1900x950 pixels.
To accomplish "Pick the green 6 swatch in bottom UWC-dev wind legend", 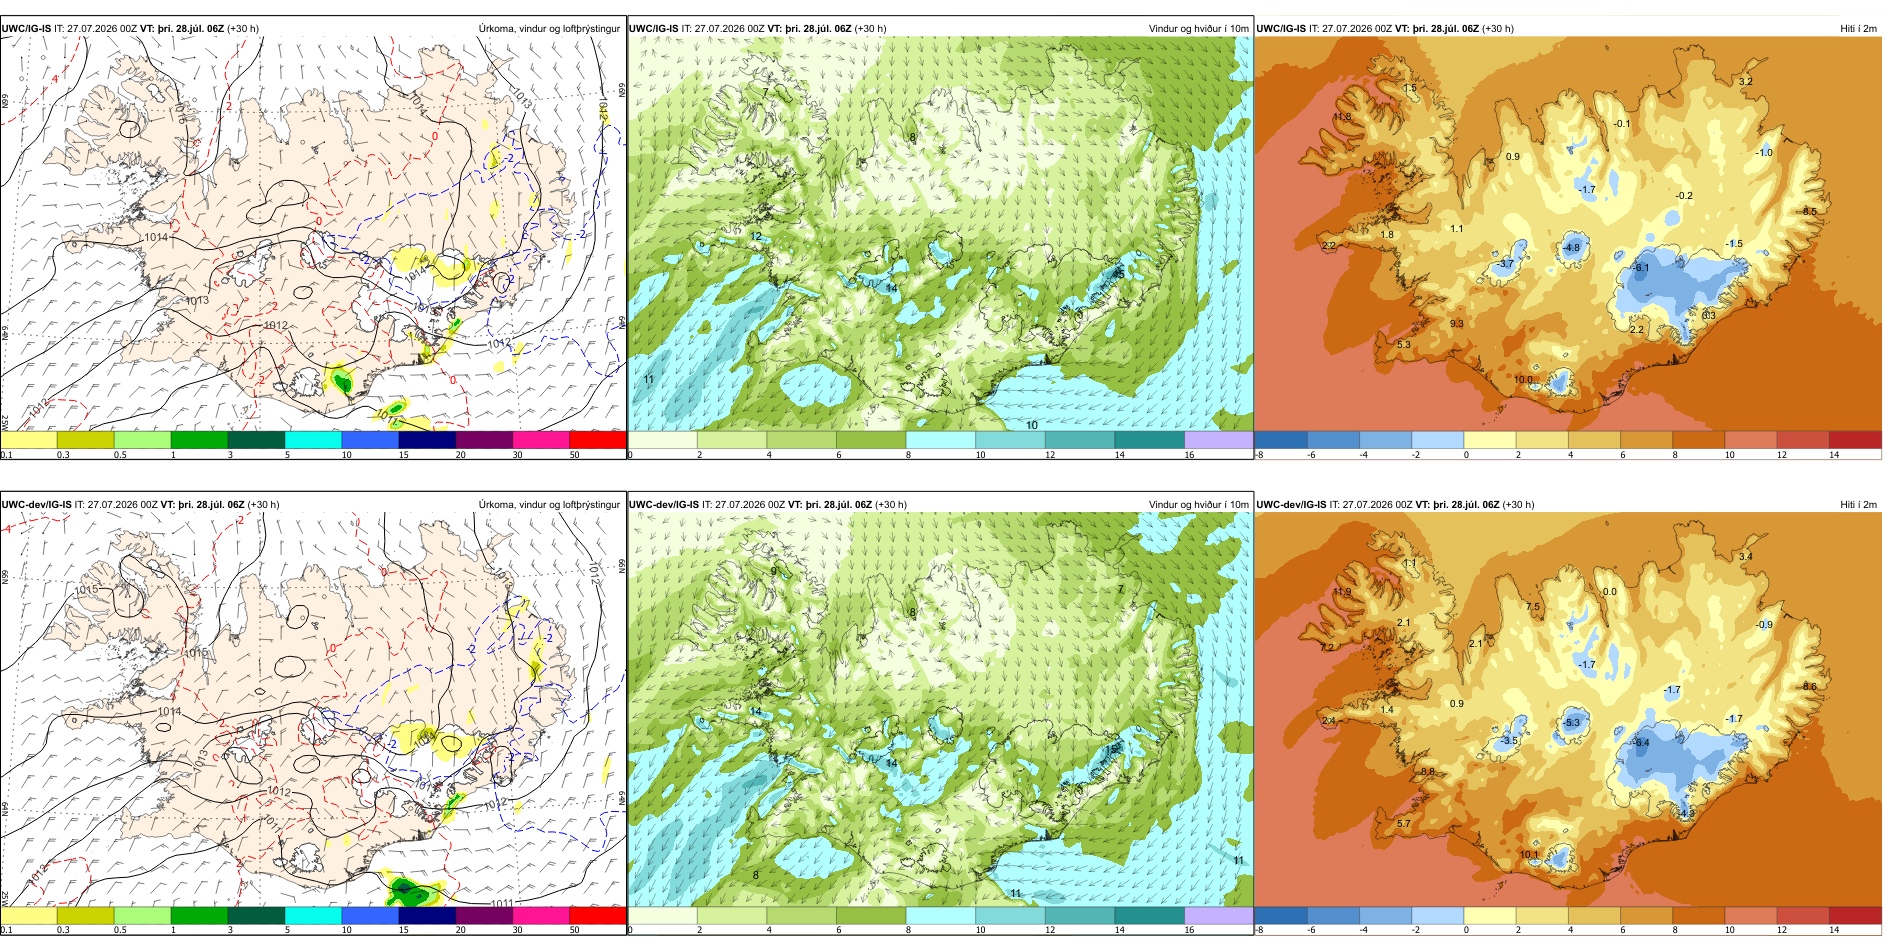I will click(x=871, y=915).
